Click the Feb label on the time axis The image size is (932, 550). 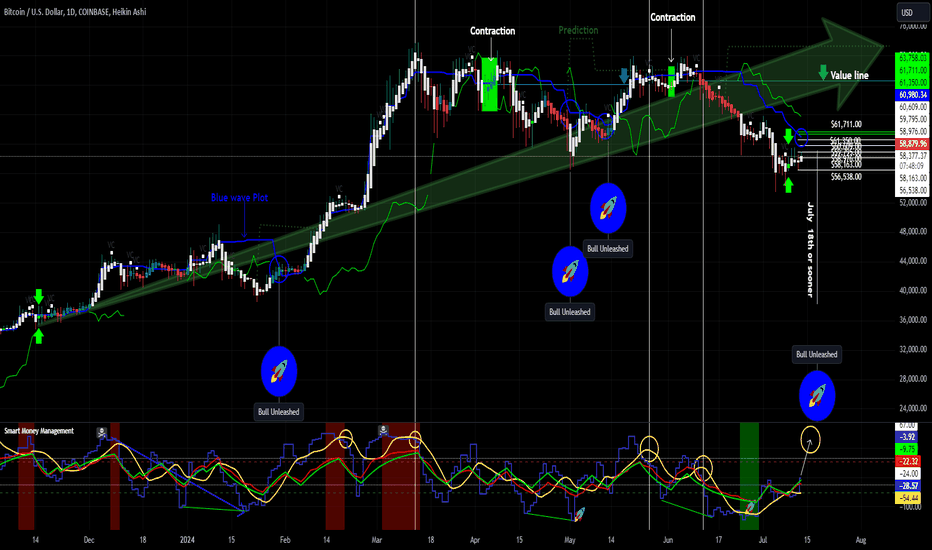[x=285, y=540]
